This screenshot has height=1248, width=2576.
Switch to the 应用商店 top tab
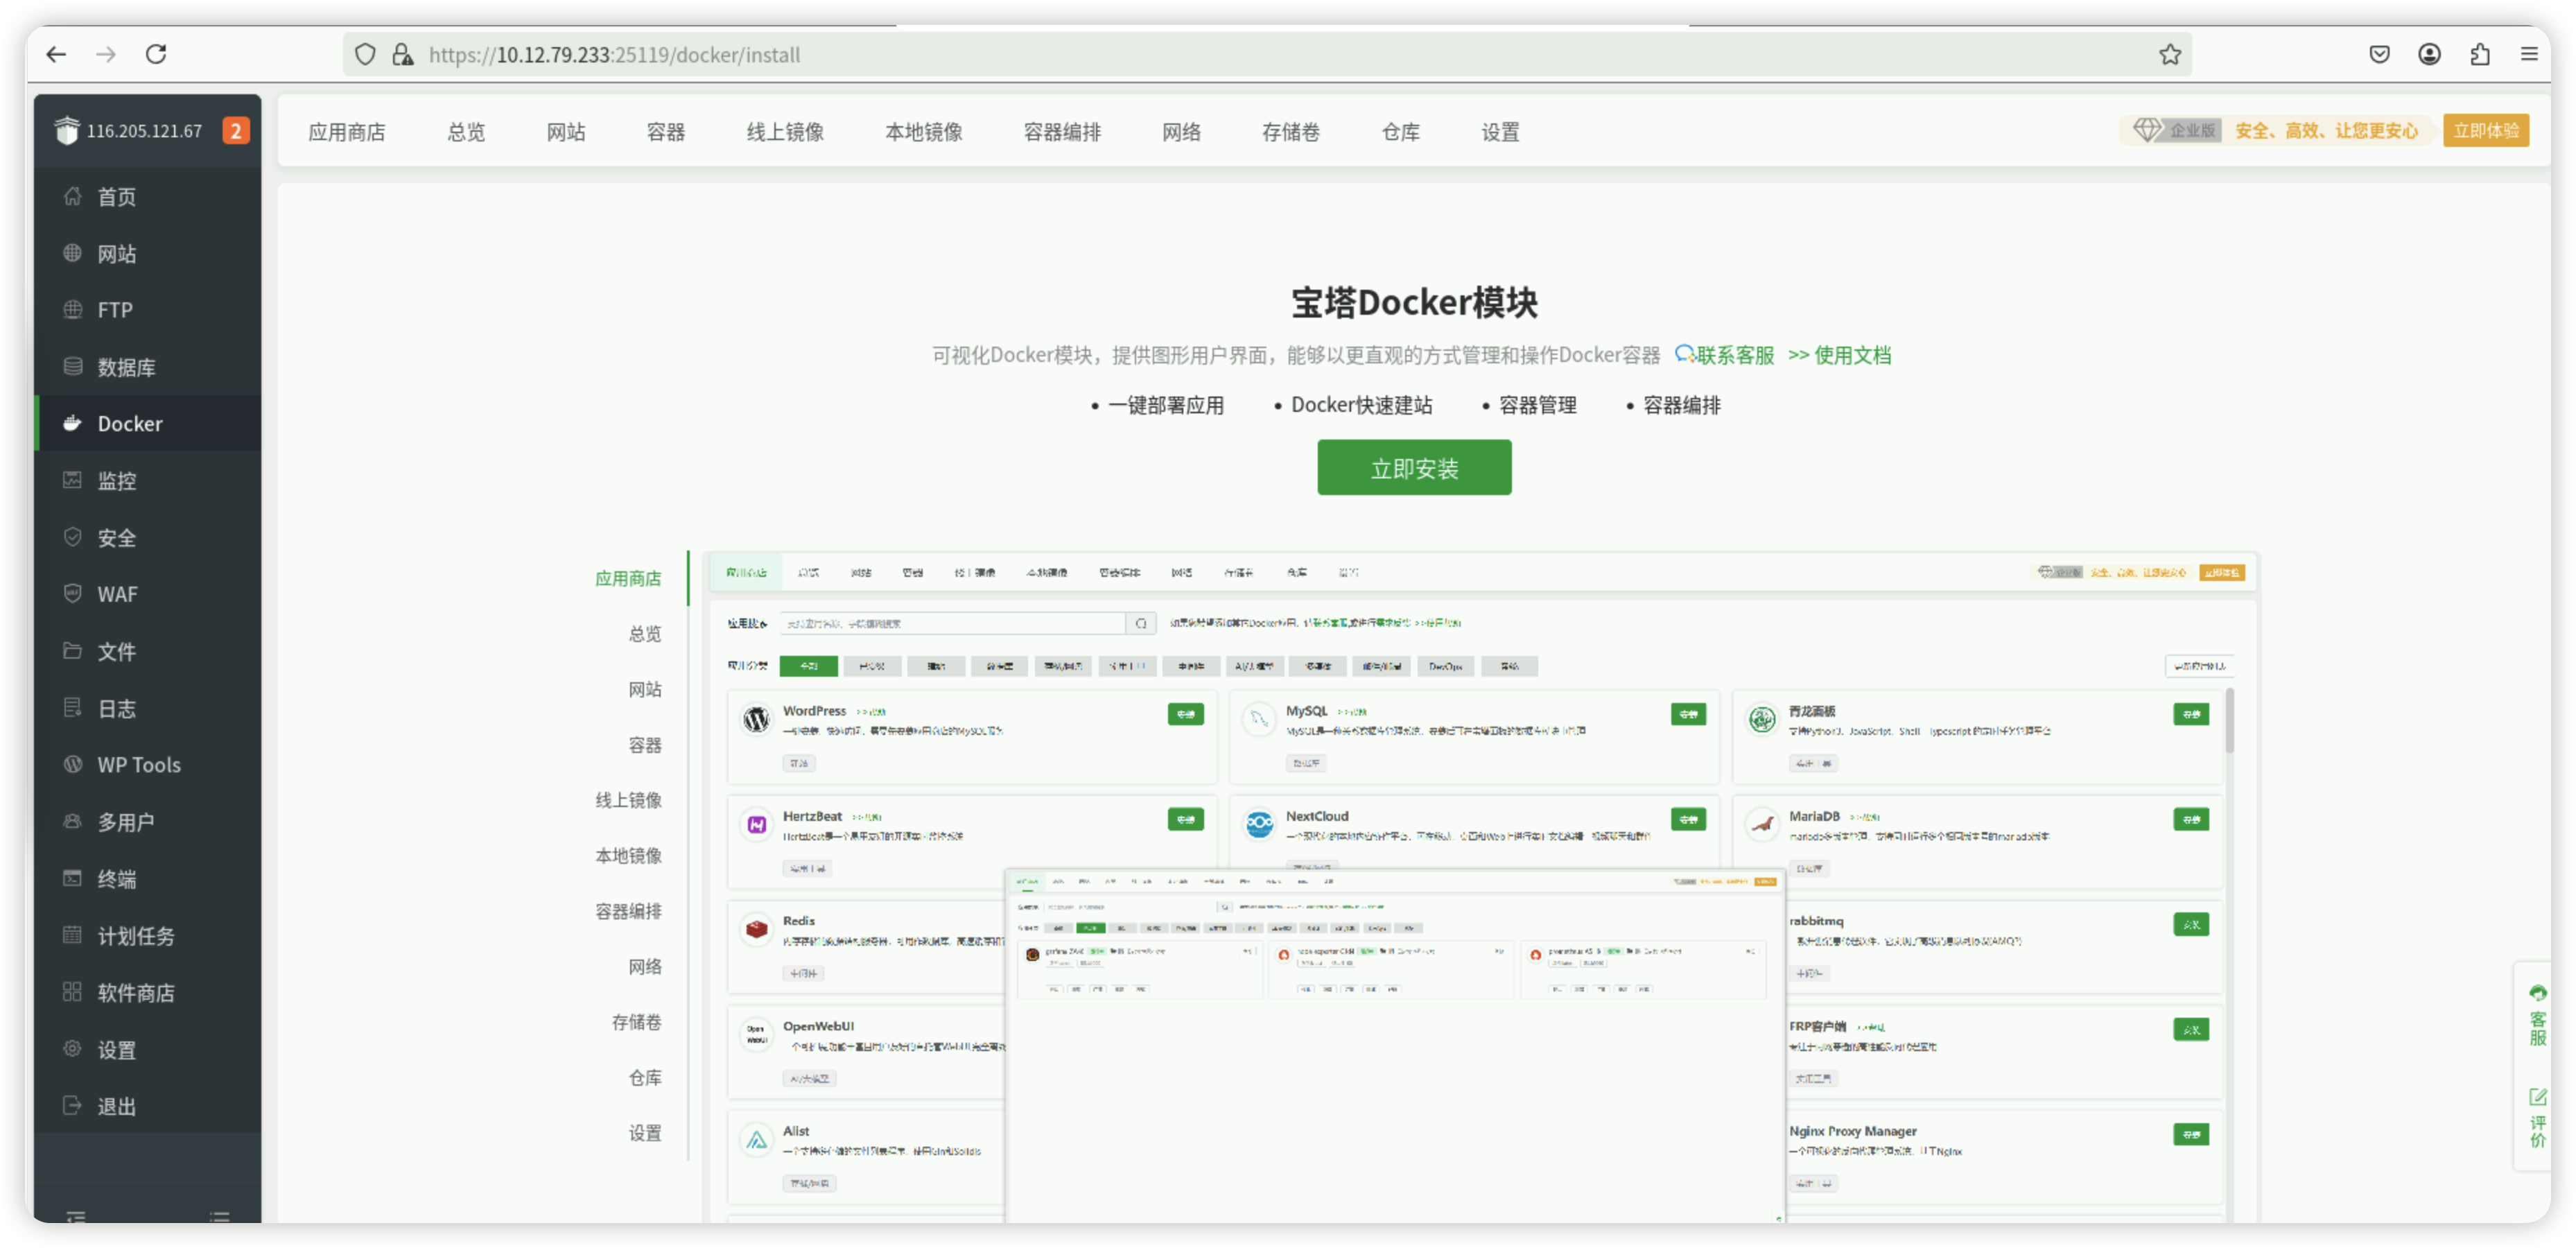tap(346, 132)
